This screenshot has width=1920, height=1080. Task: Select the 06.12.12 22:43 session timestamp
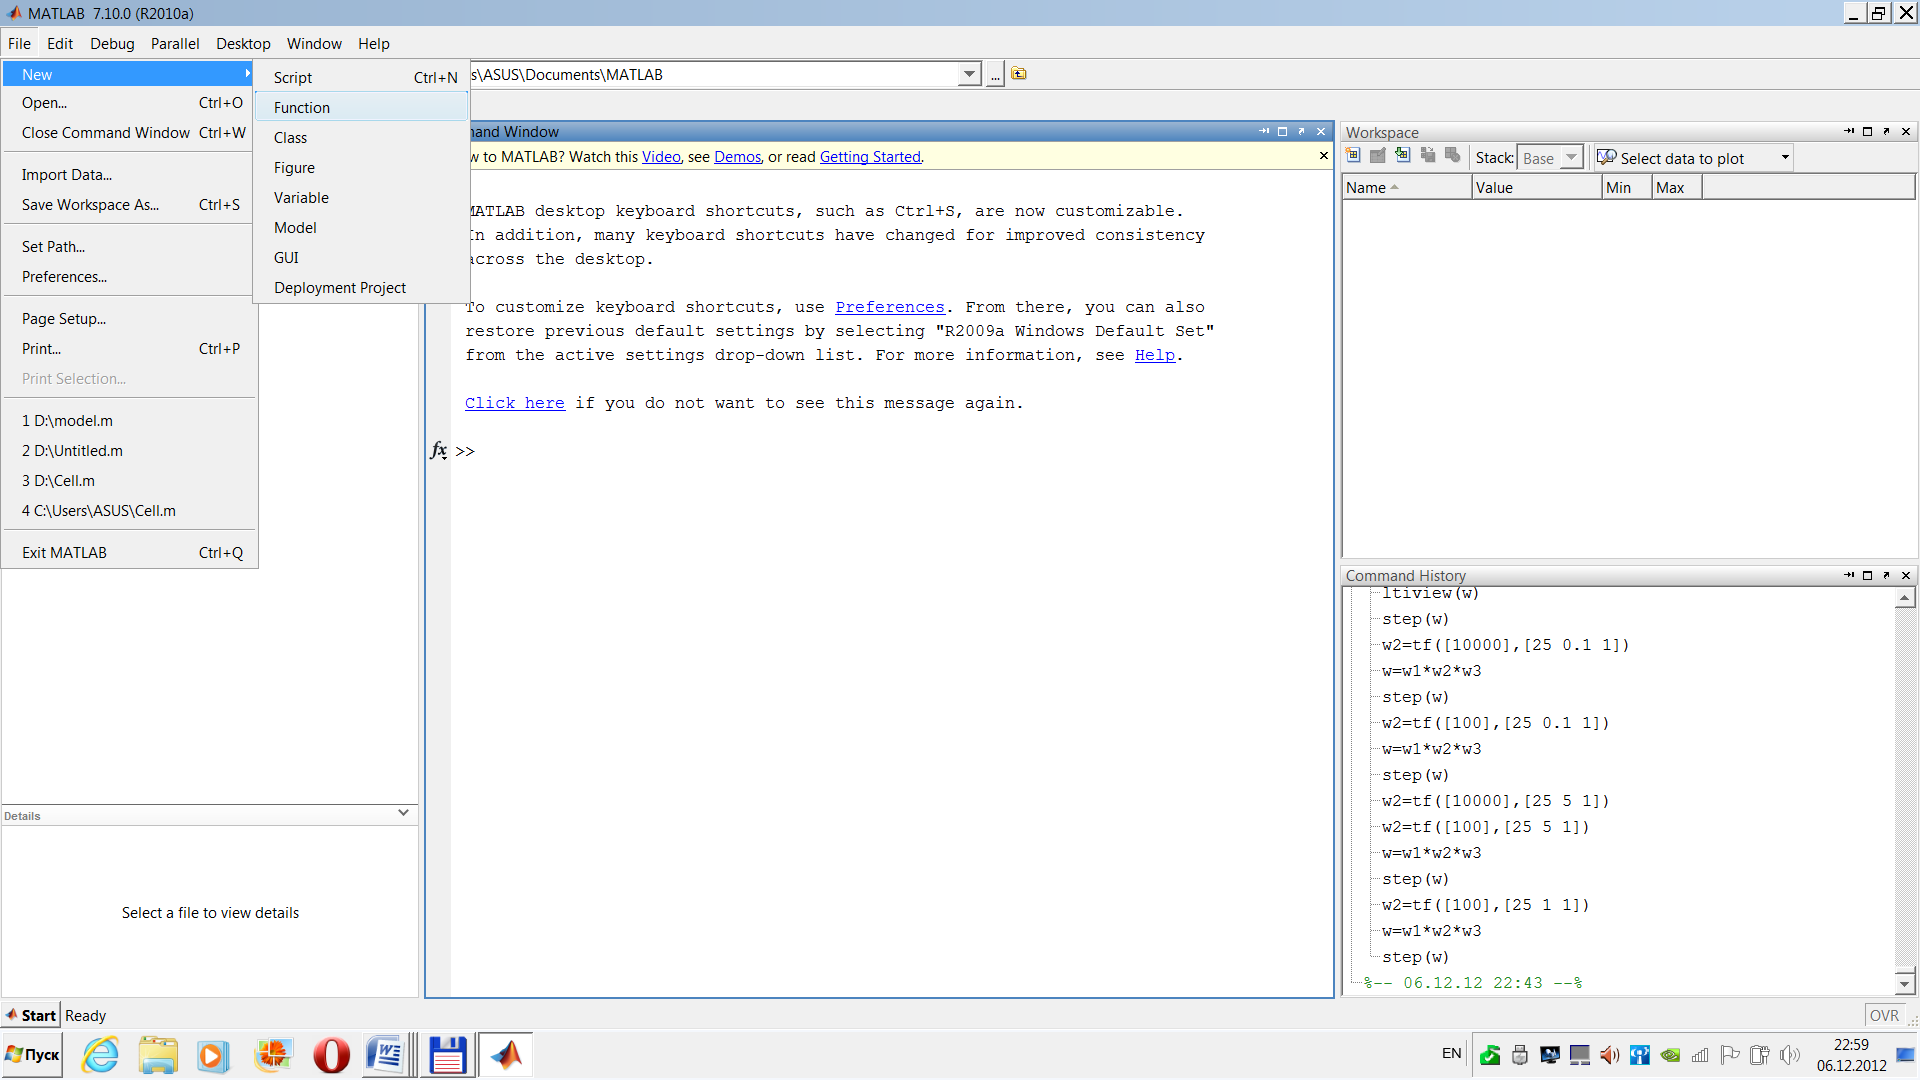click(x=1474, y=983)
